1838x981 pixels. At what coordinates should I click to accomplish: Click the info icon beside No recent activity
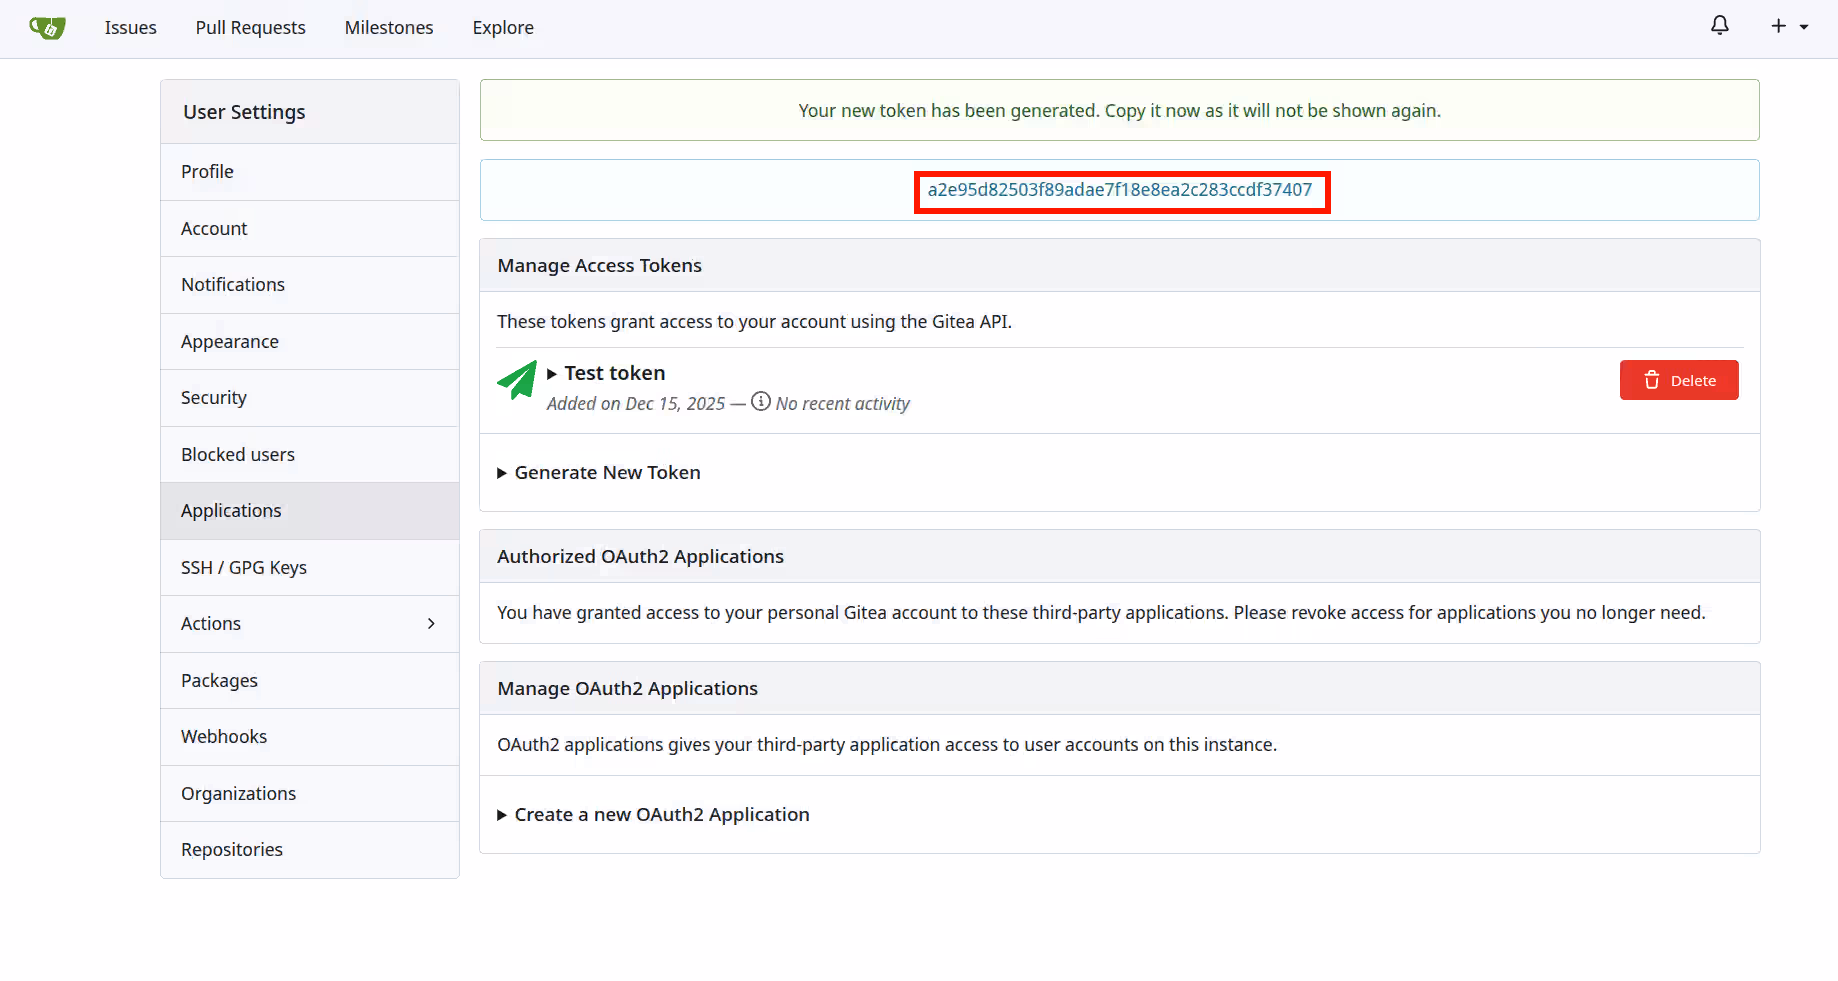(760, 402)
